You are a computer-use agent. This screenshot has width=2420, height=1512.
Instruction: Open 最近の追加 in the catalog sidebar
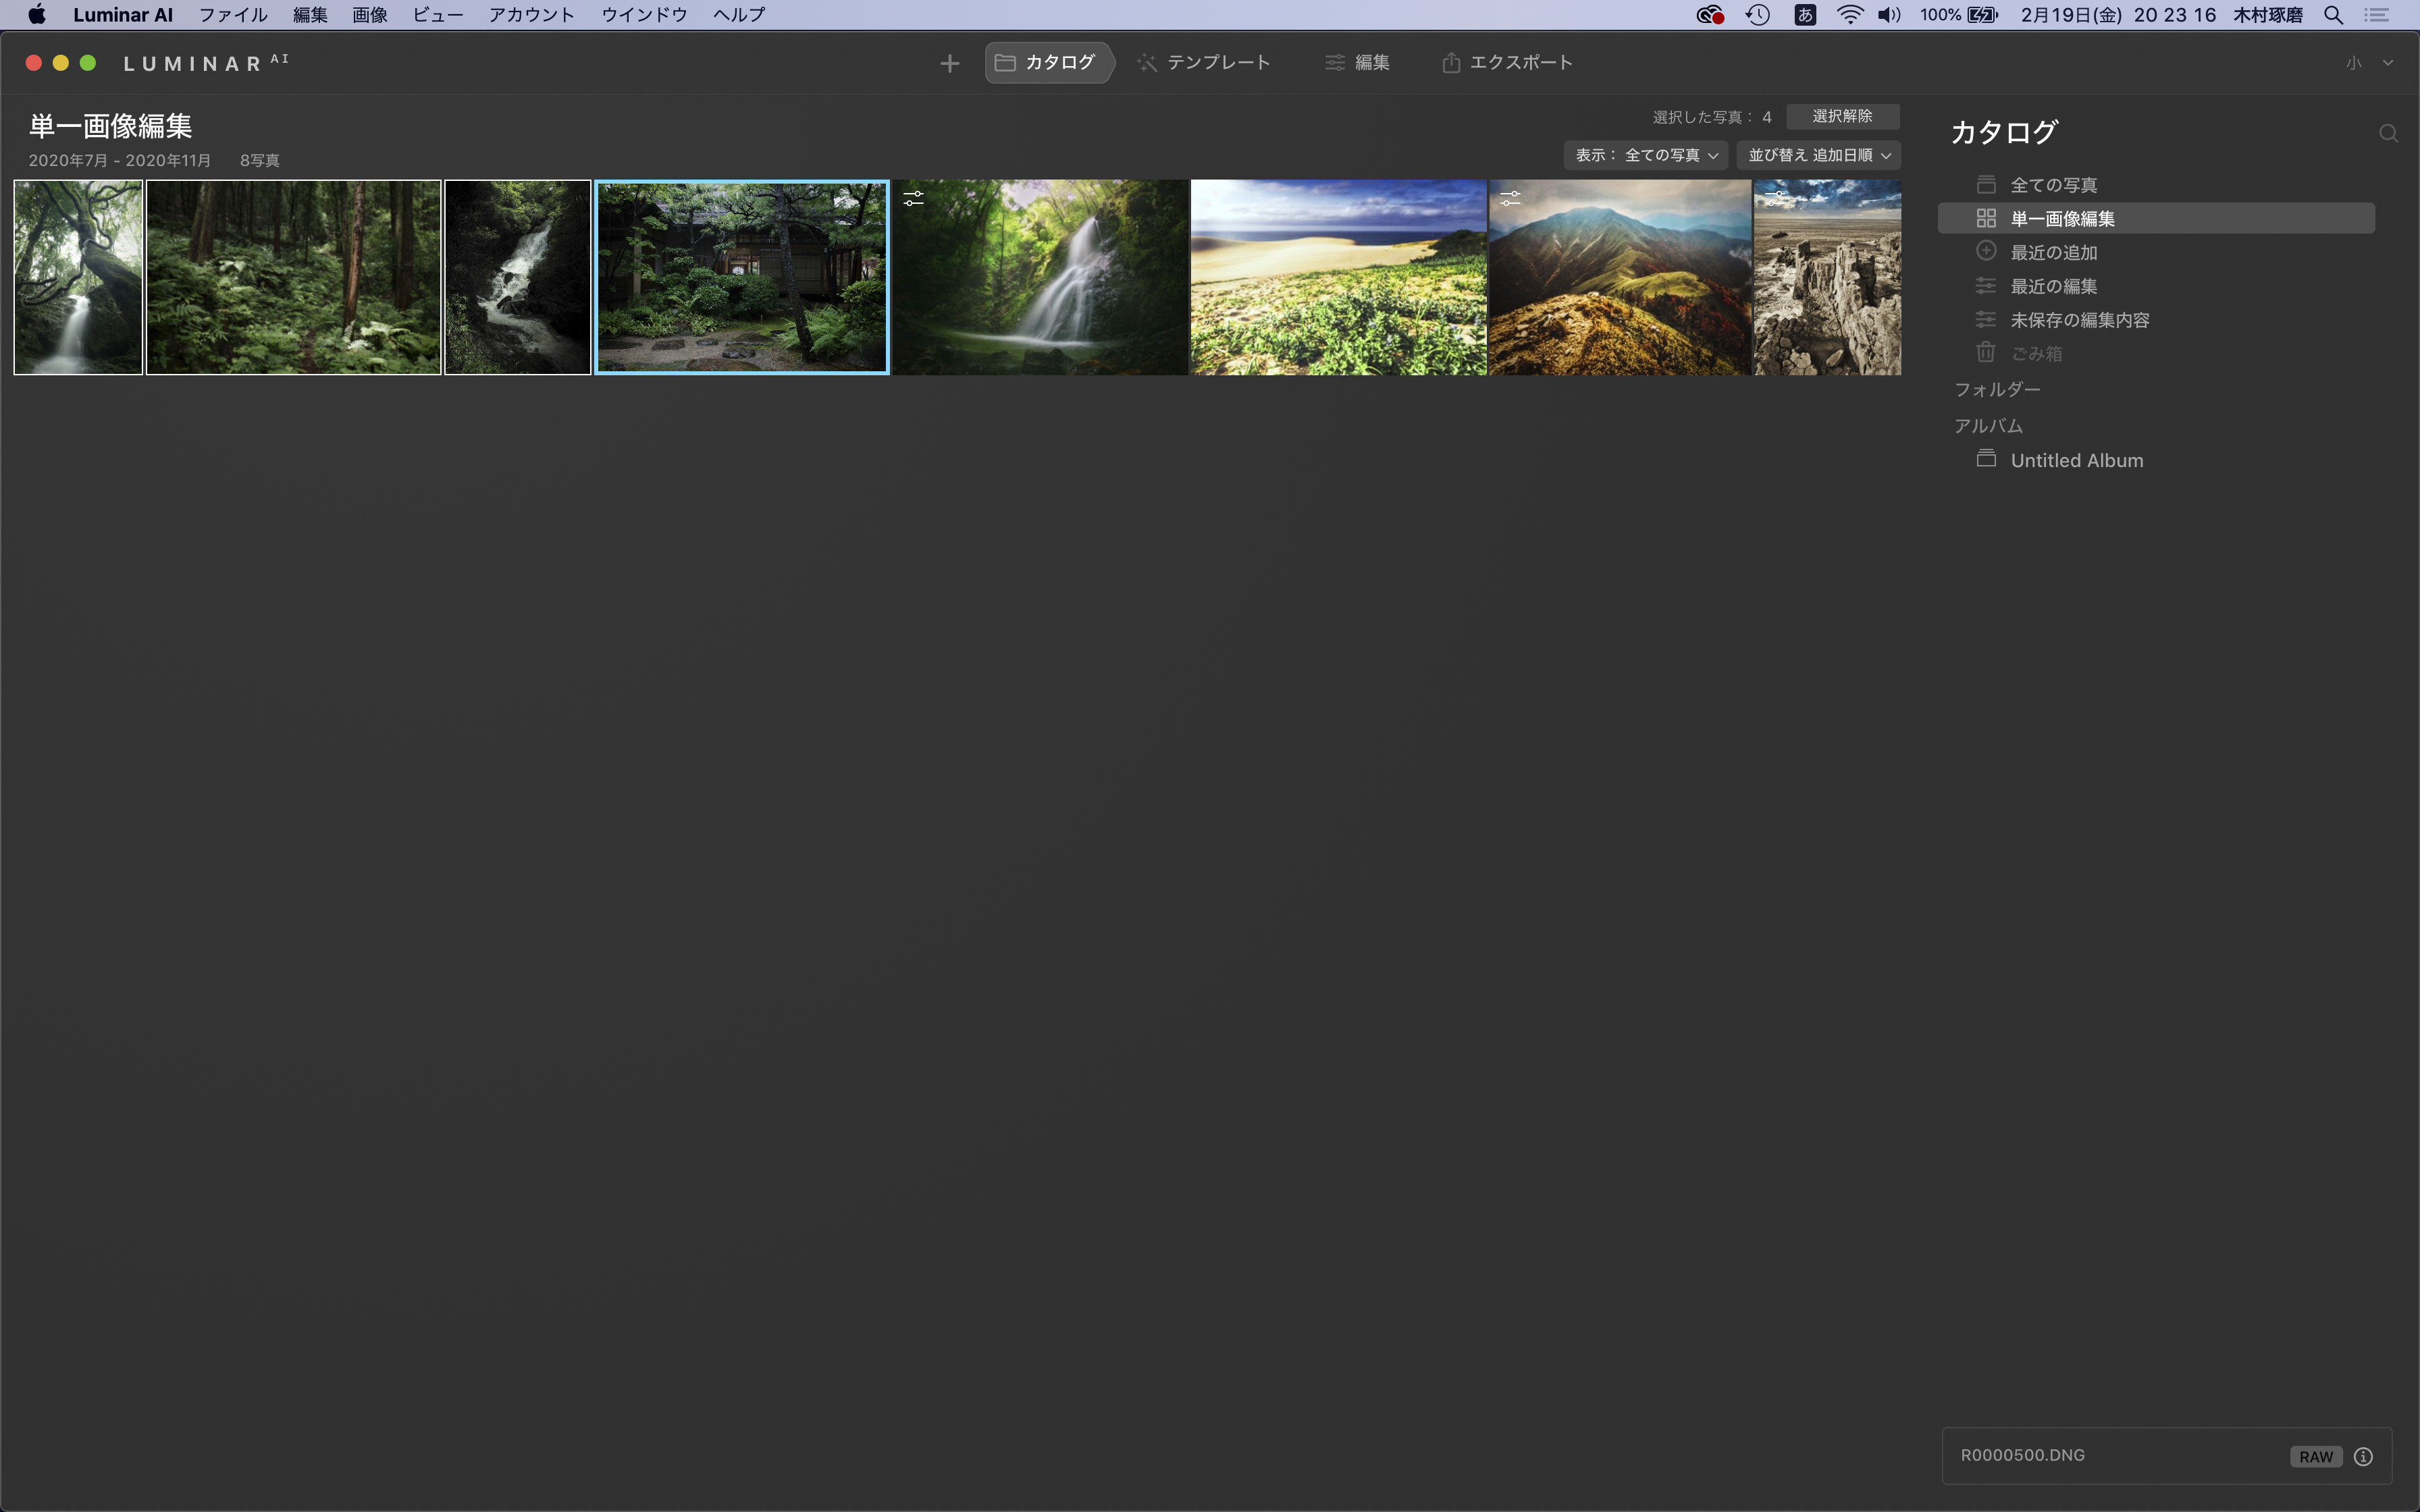(x=2053, y=252)
